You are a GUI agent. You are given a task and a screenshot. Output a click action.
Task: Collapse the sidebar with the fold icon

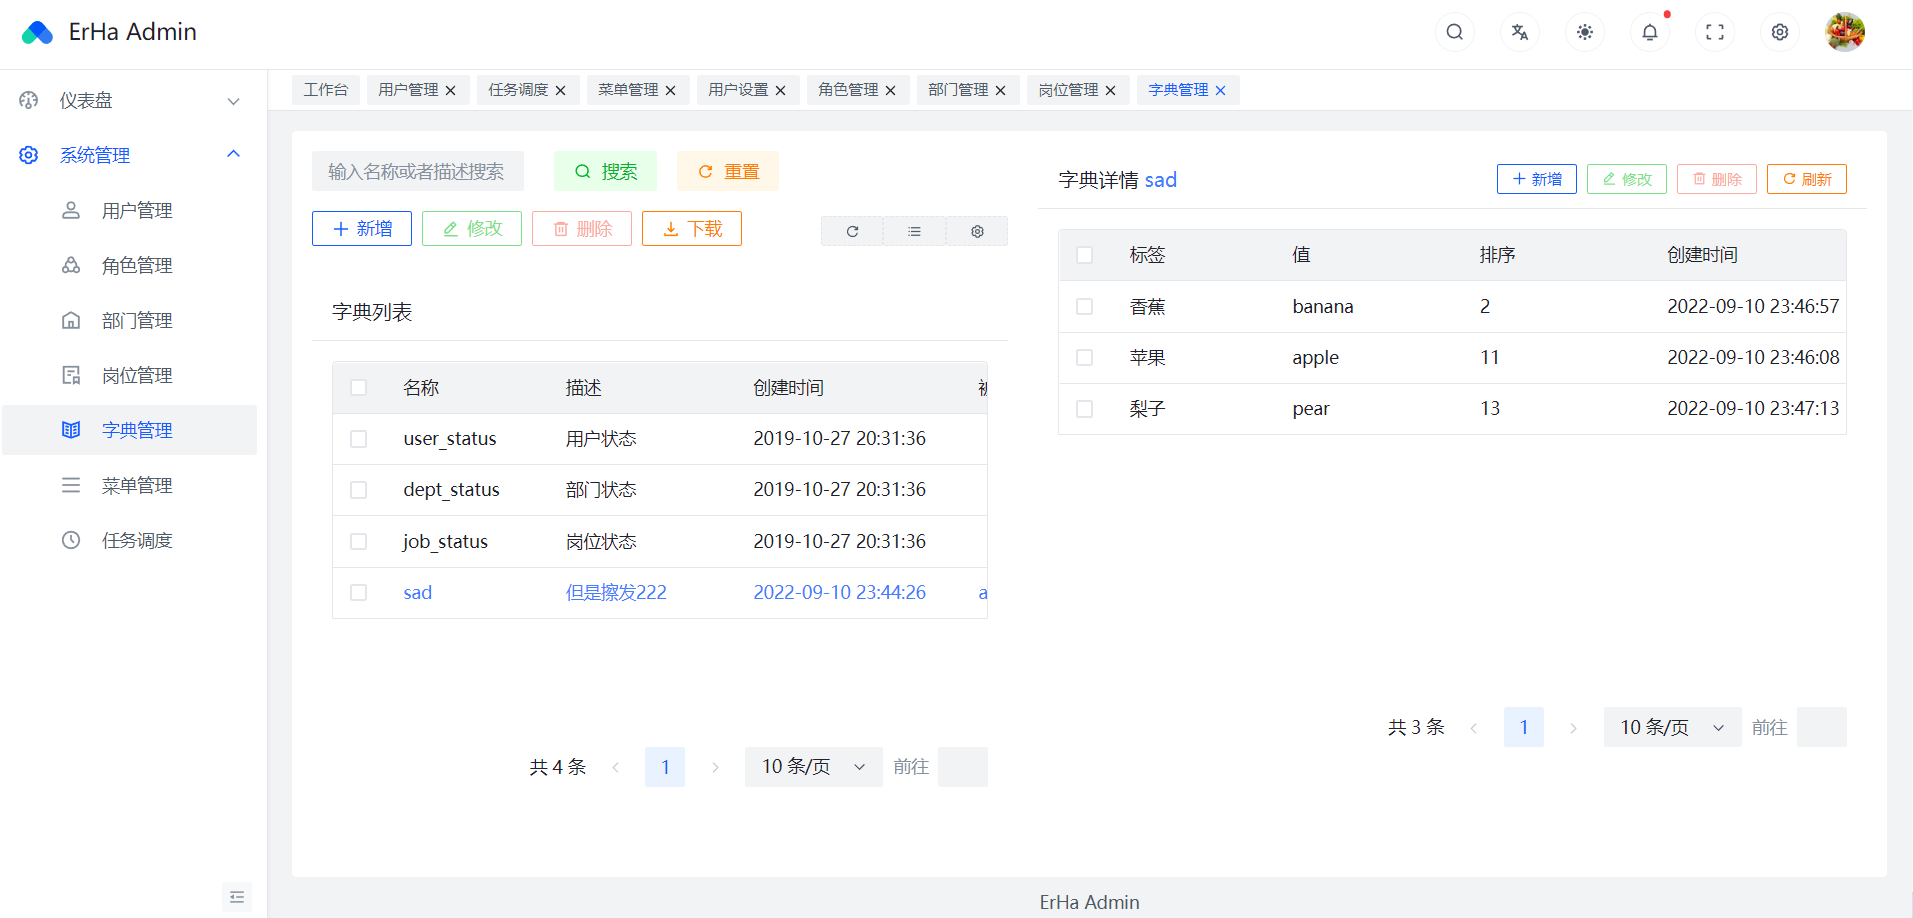[237, 897]
